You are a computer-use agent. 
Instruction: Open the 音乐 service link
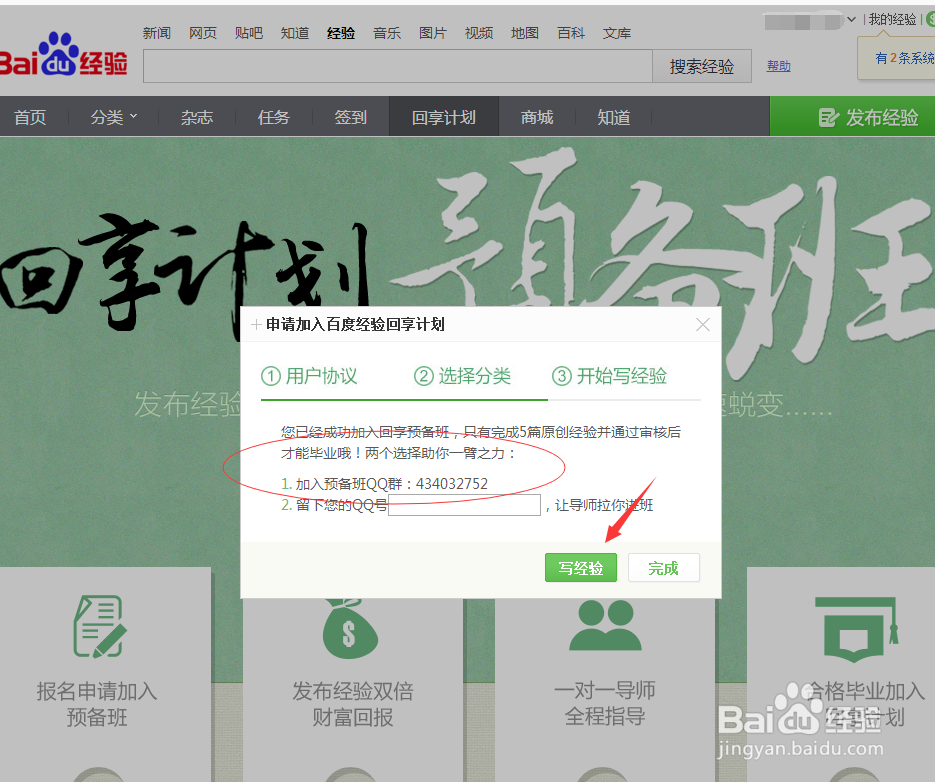click(386, 33)
